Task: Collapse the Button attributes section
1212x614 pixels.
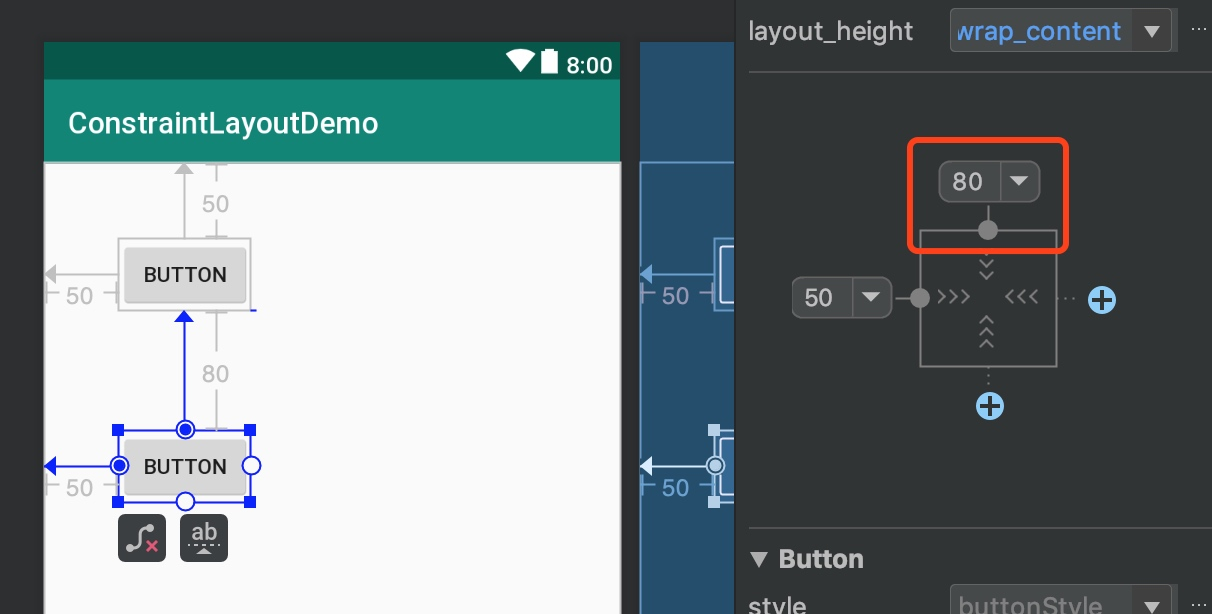Action: 760,558
